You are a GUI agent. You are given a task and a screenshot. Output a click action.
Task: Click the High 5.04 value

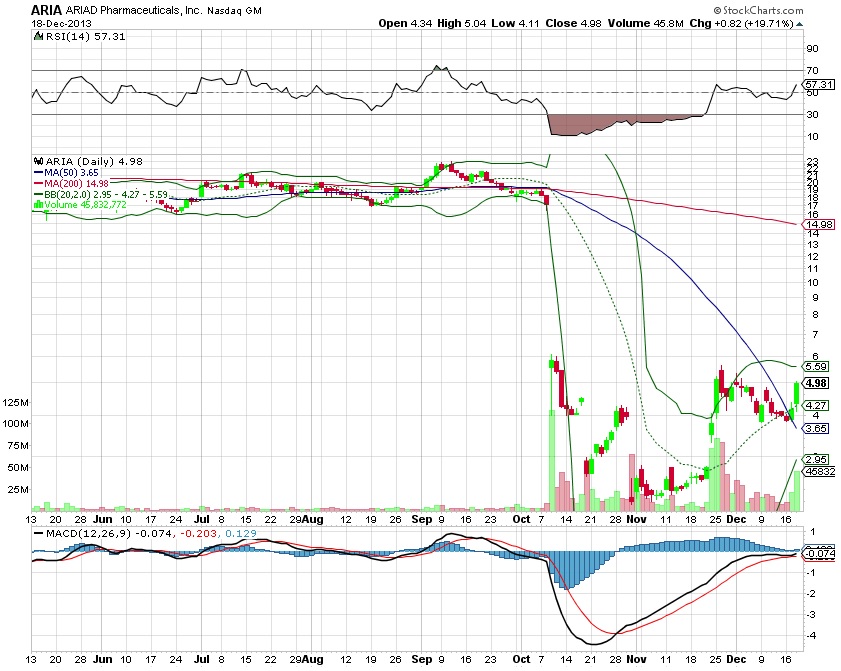[461, 24]
